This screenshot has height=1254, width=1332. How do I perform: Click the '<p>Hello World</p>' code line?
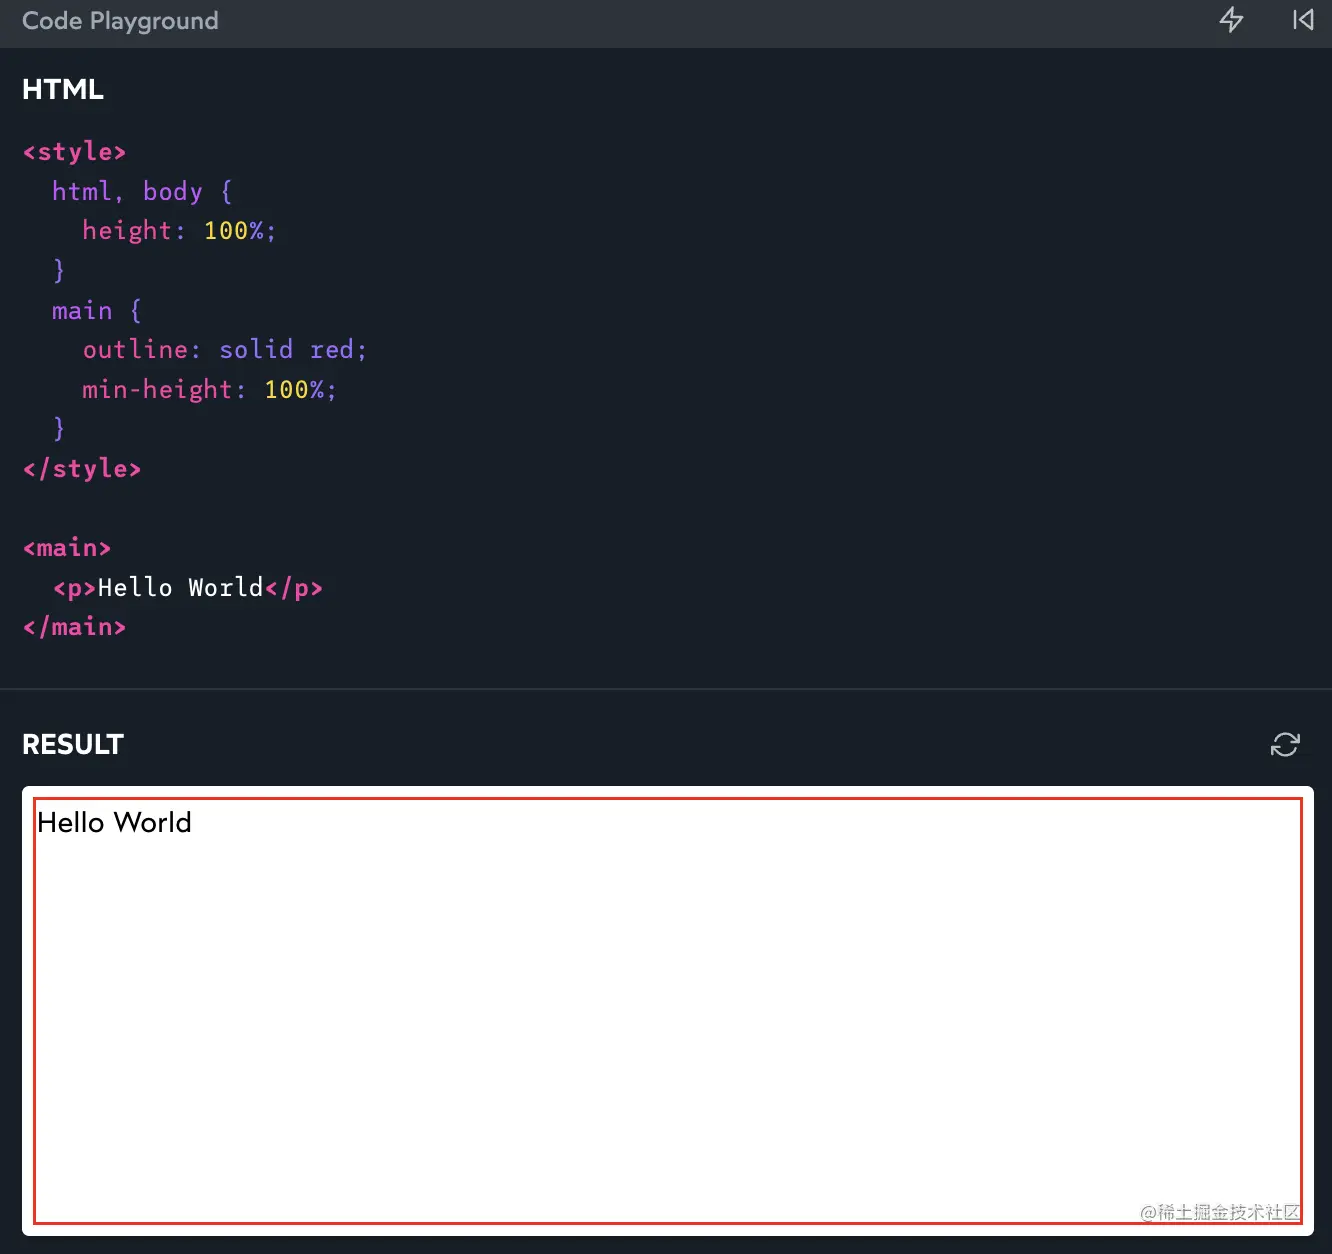tap(188, 588)
